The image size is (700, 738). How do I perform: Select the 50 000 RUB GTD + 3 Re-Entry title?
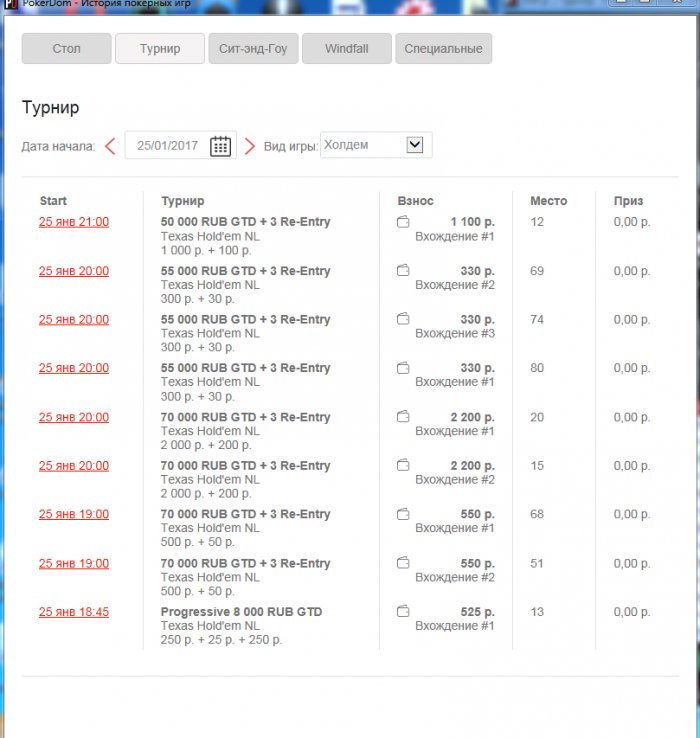(x=245, y=222)
